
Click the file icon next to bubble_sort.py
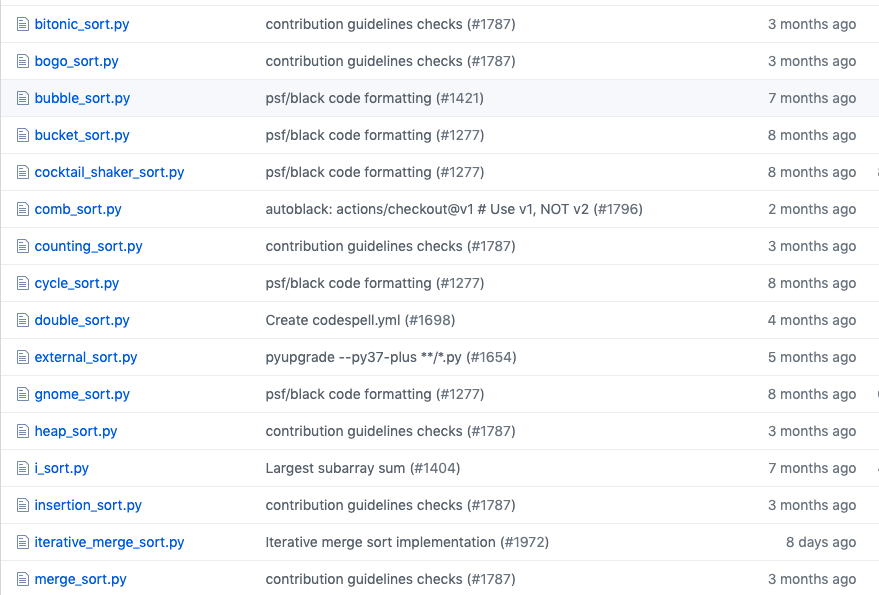(22, 98)
